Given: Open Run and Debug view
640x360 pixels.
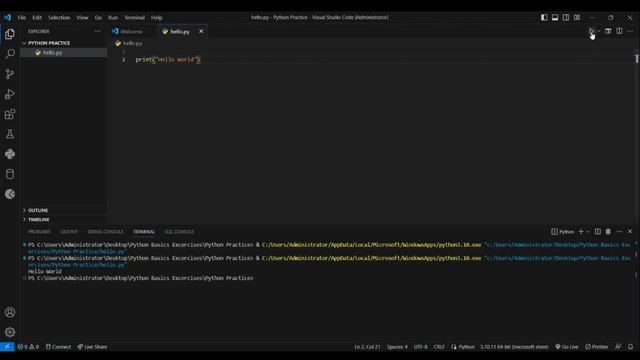Looking at the screenshot, I should 10,94.
